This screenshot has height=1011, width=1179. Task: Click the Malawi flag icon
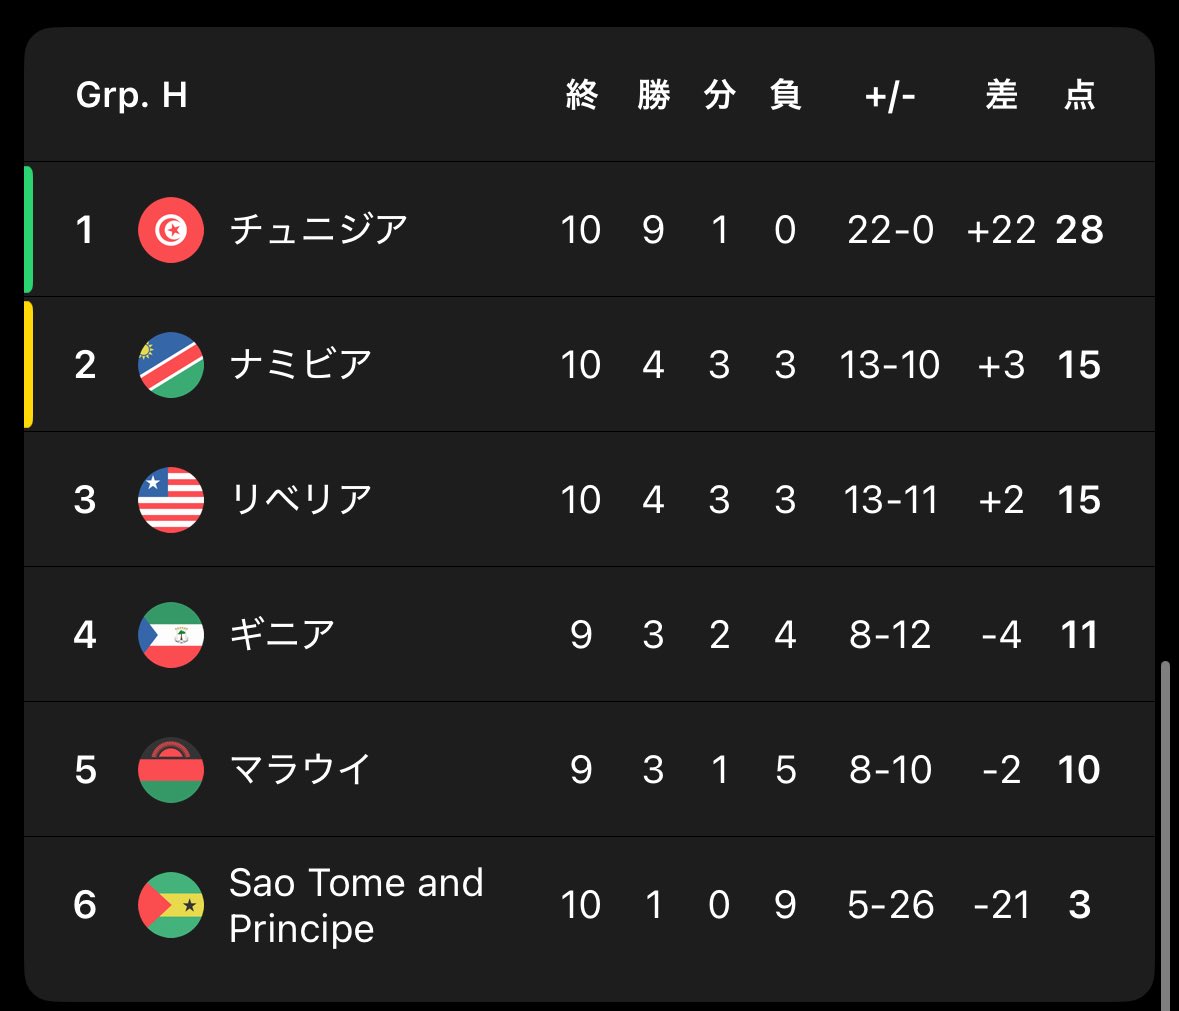tap(171, 770)
